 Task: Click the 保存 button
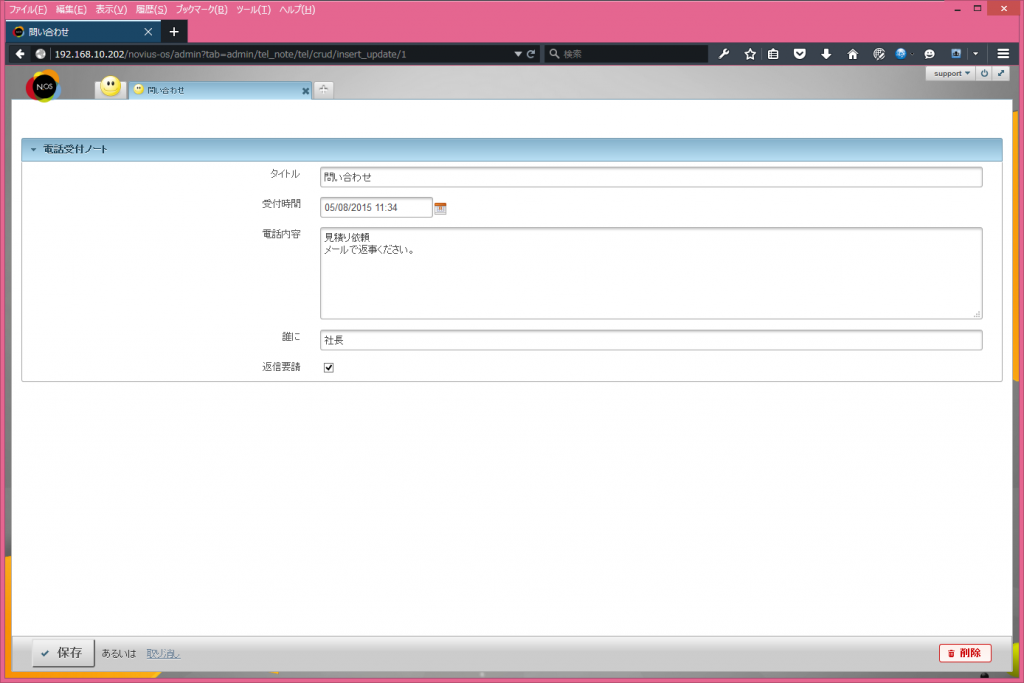click(x=62, y=652)
